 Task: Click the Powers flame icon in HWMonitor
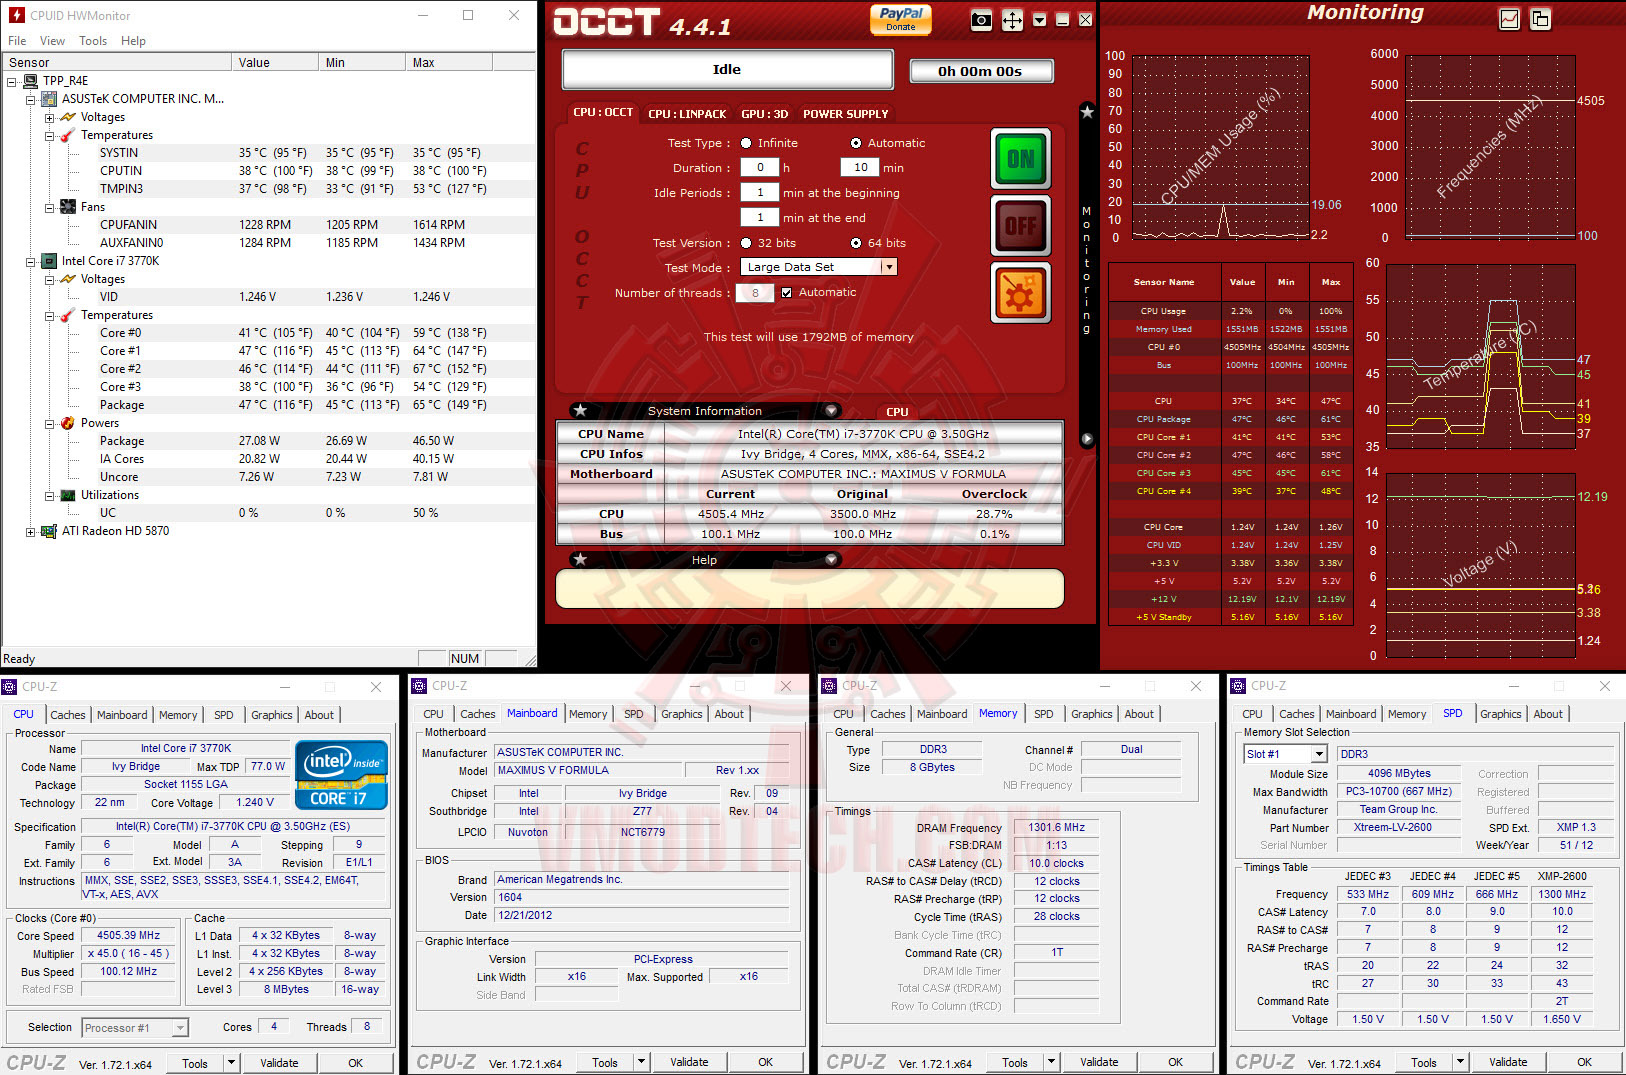[68, 423]
